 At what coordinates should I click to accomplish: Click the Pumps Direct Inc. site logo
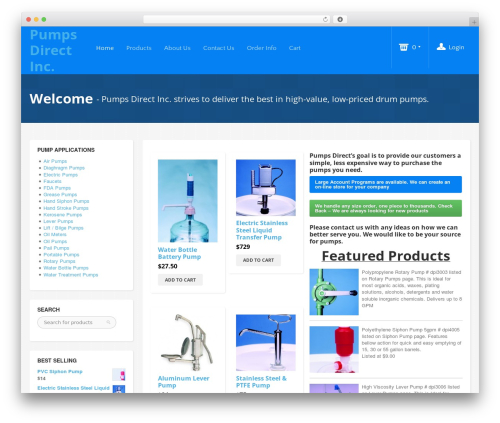tap(53, 51)
